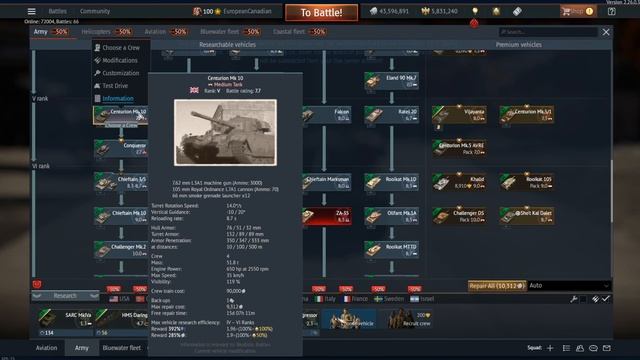Switch to Aviation preset at bottom

[46, 348]
